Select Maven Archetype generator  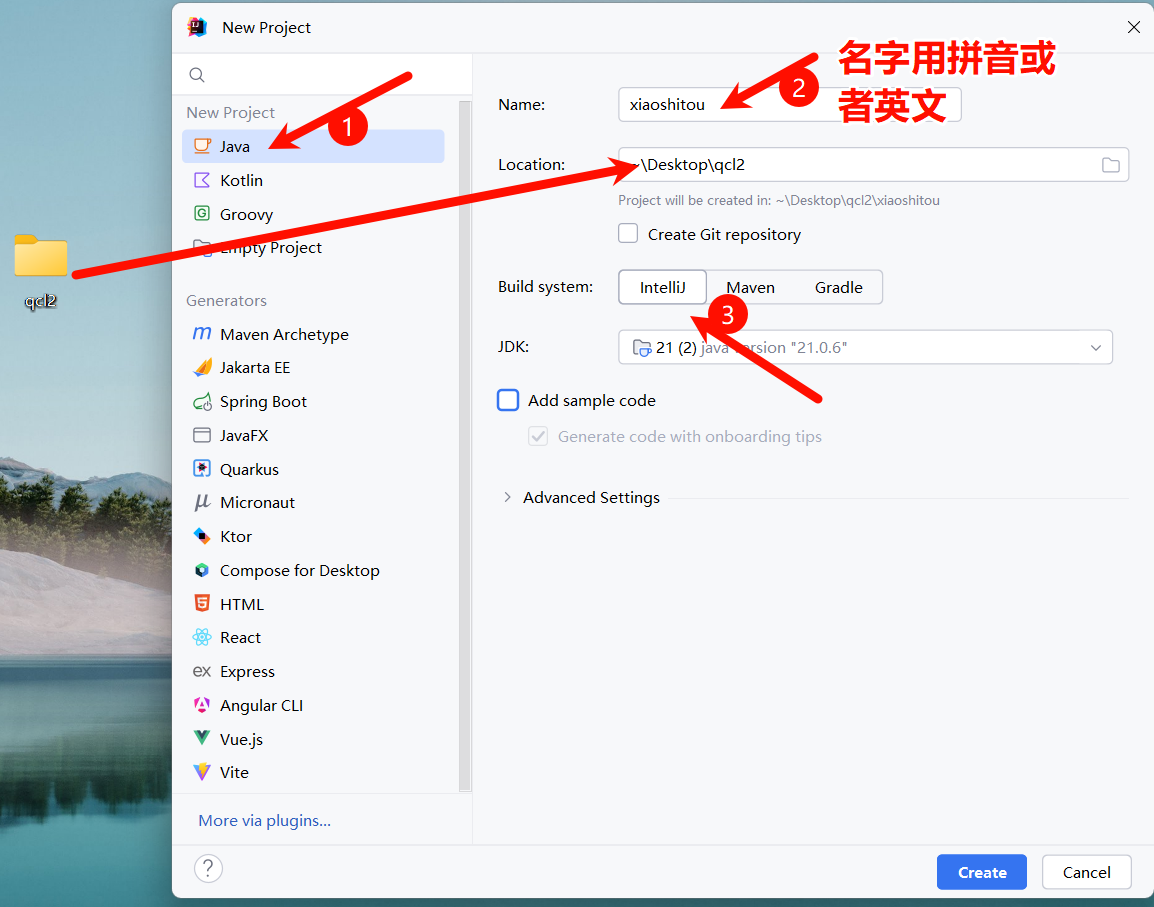tap(313, 334)
